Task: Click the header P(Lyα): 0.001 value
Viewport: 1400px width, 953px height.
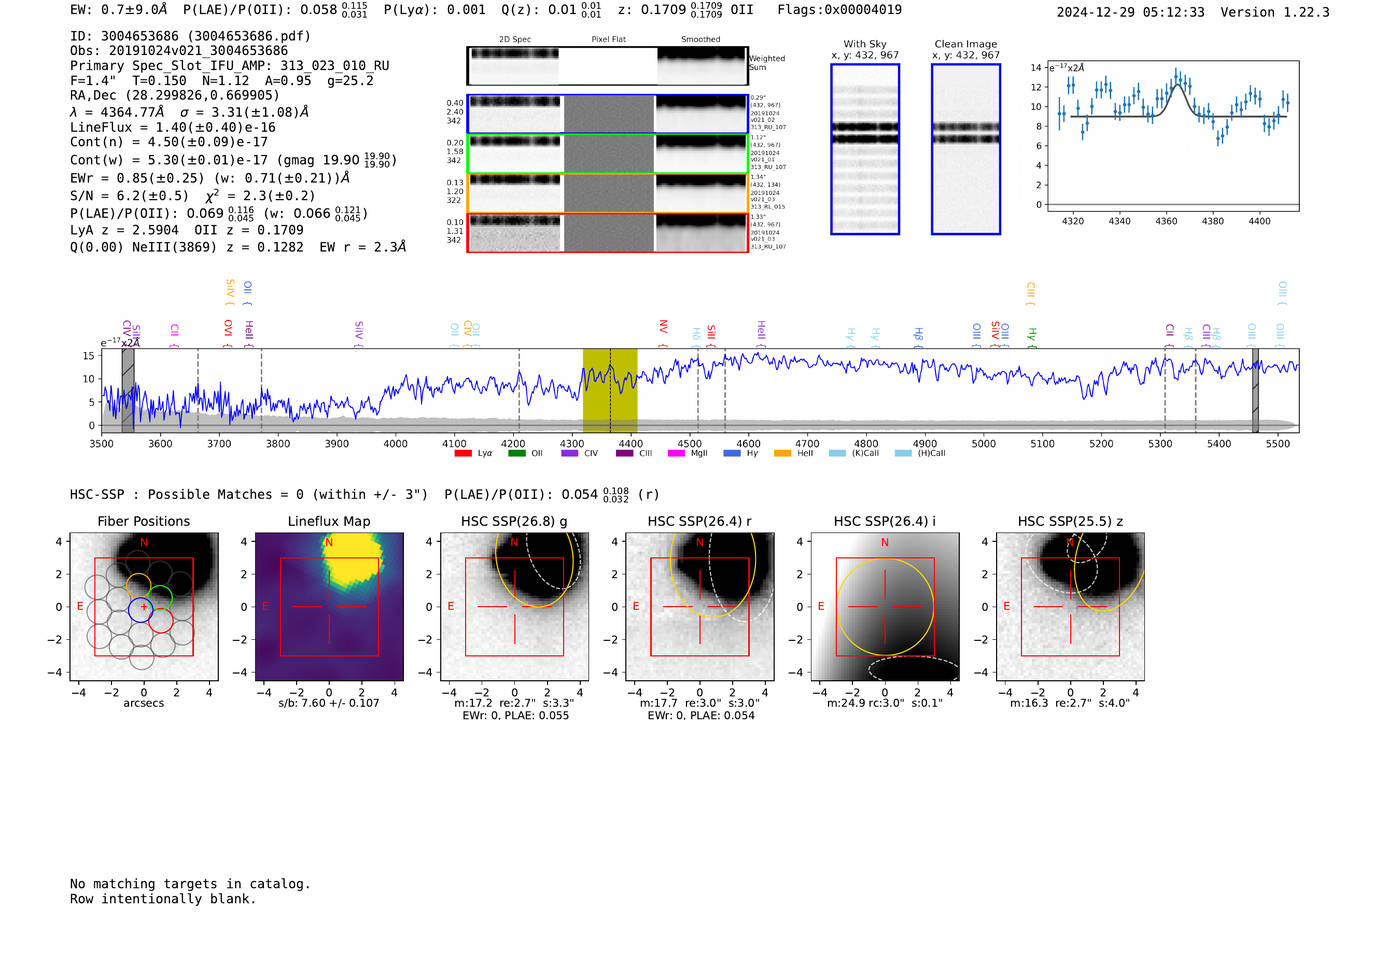Action: tap(435, 10)
